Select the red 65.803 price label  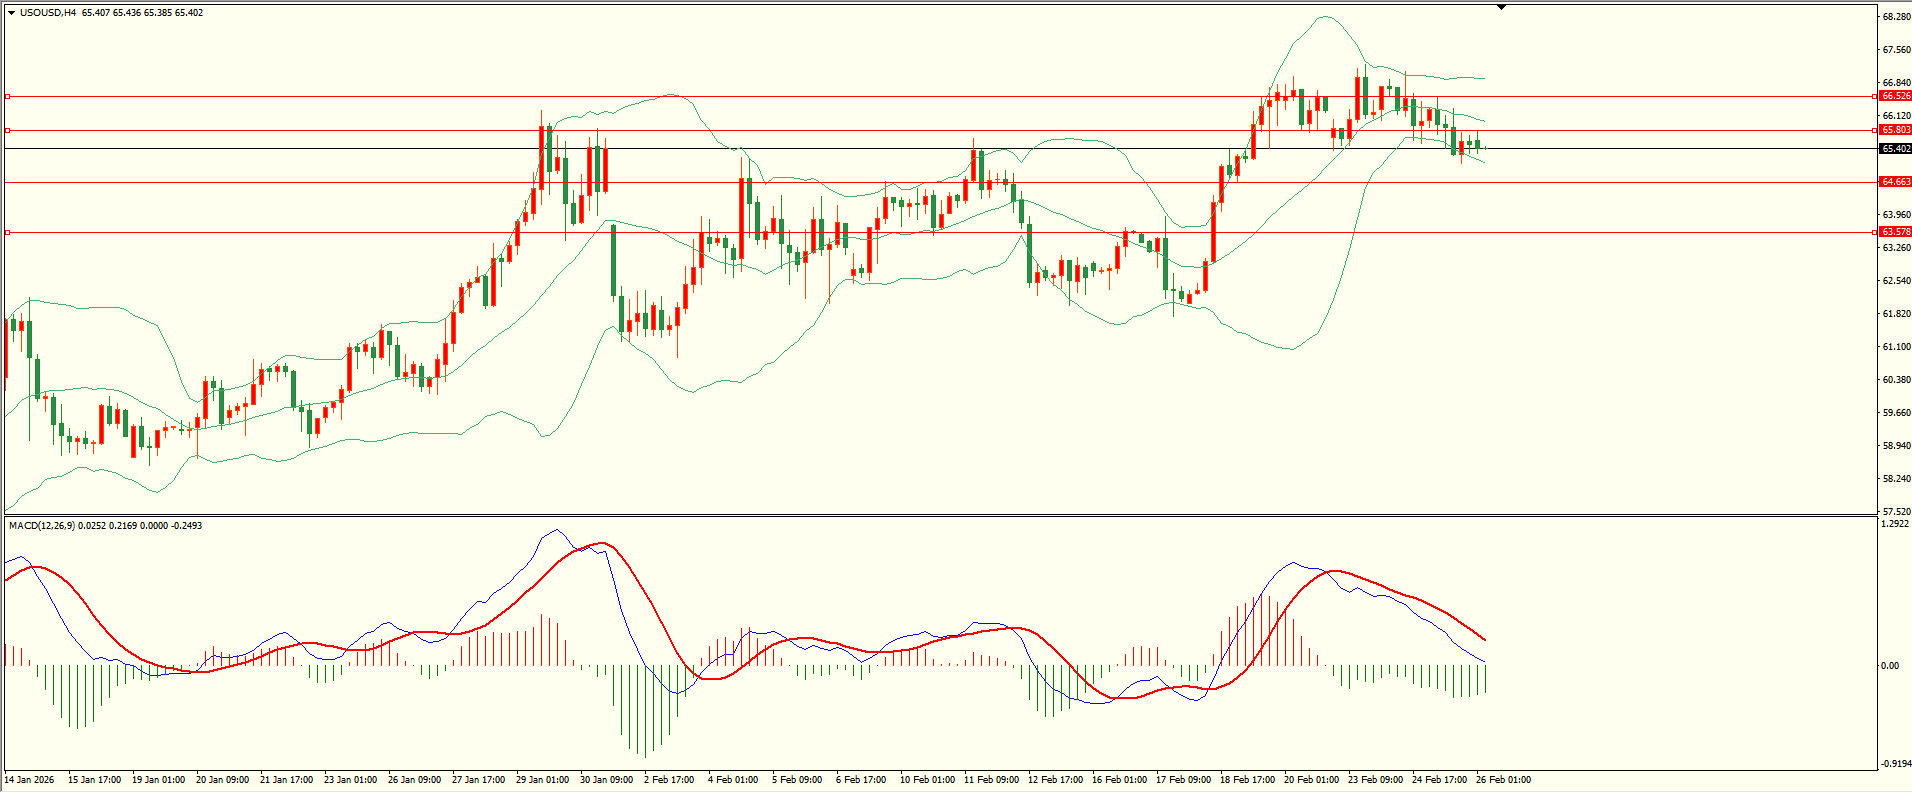1895,130
